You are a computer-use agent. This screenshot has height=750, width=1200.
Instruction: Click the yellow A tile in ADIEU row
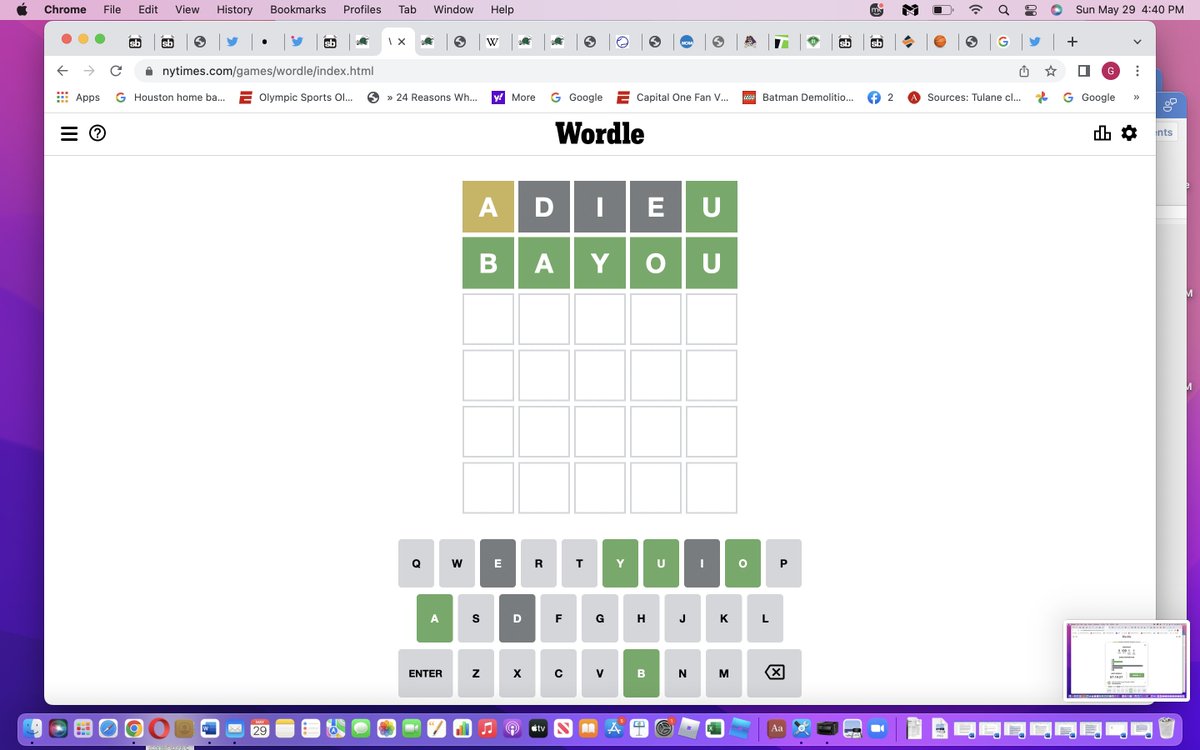point(488,207)
